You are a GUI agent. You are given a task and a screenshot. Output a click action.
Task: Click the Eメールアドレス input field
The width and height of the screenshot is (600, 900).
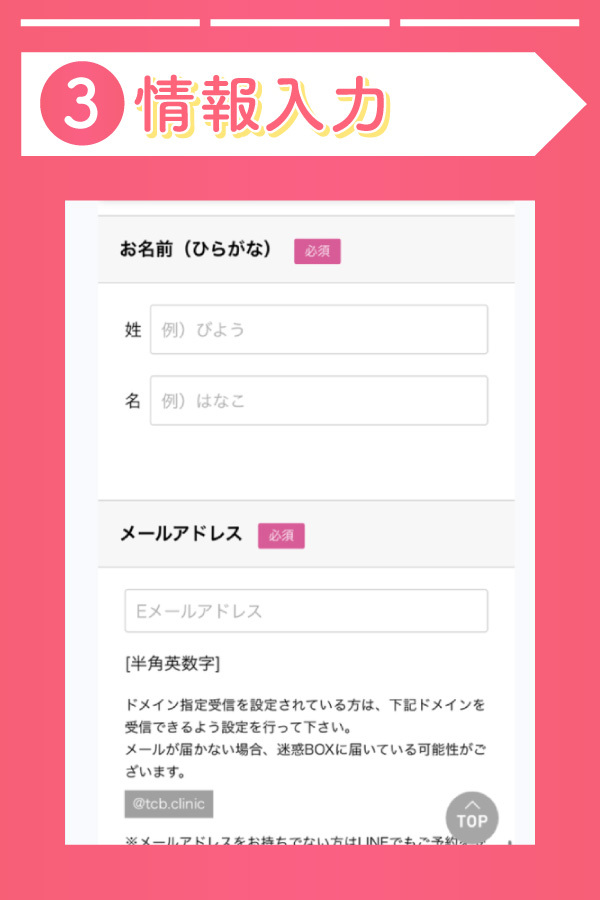pos(306,611)
